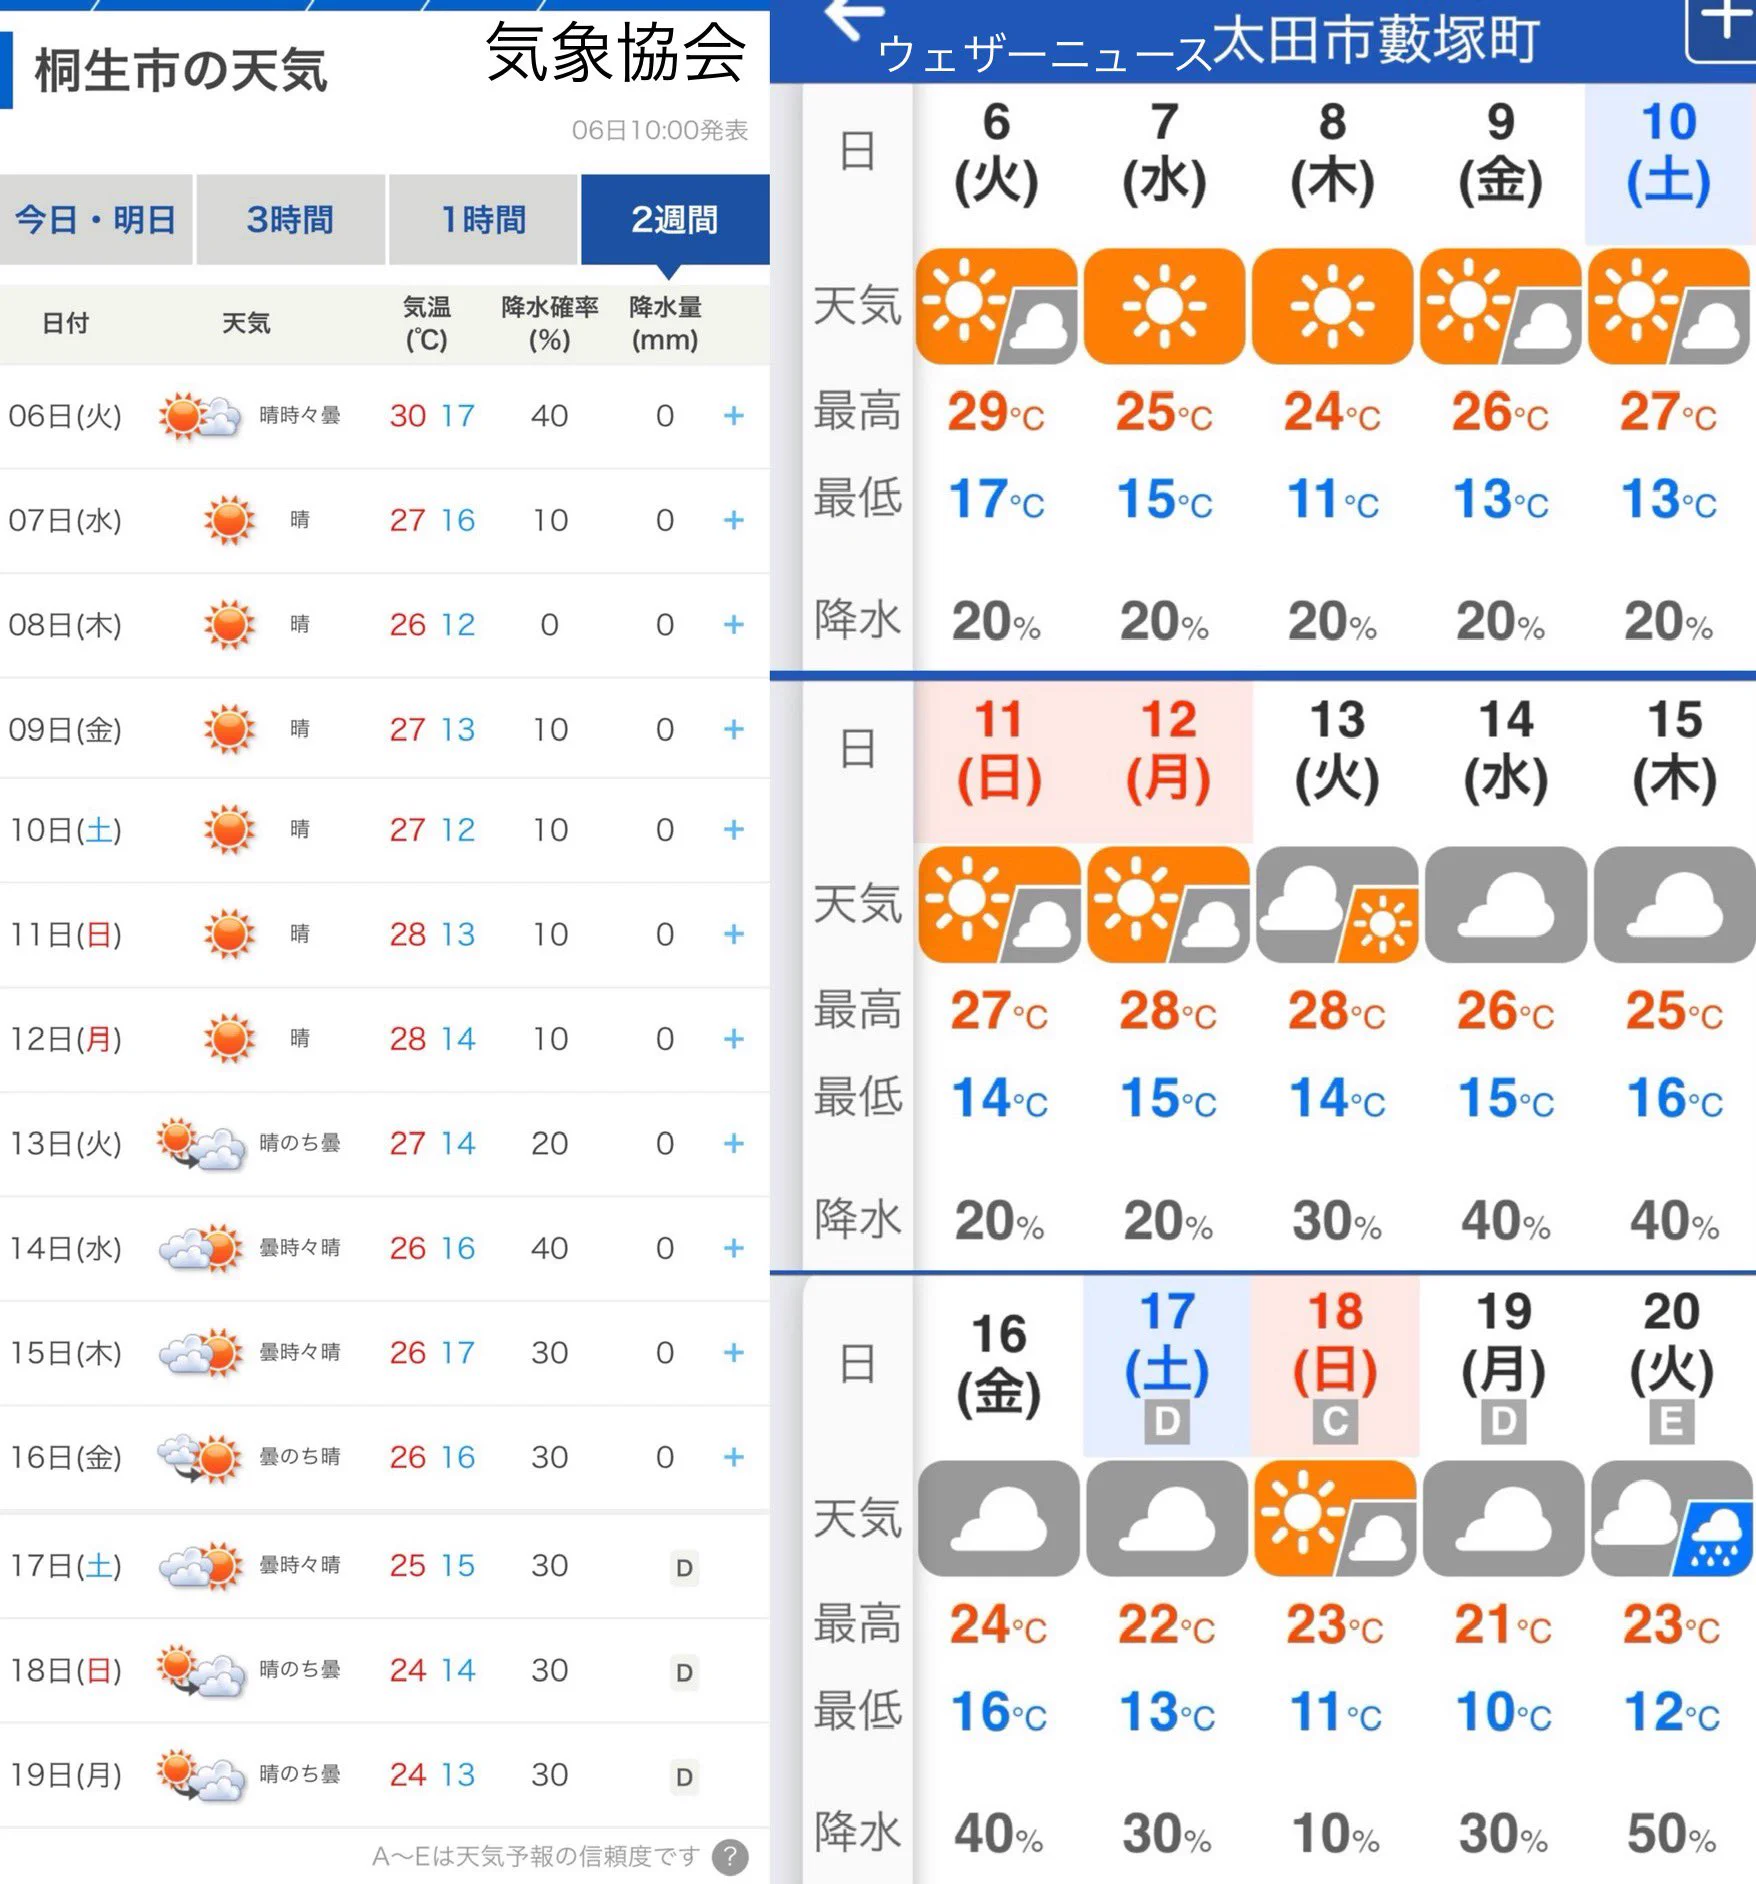The image size is (1756, 1884).
Task: Click 06日10:00発表 timestamp
Action: tap(660, 130)
